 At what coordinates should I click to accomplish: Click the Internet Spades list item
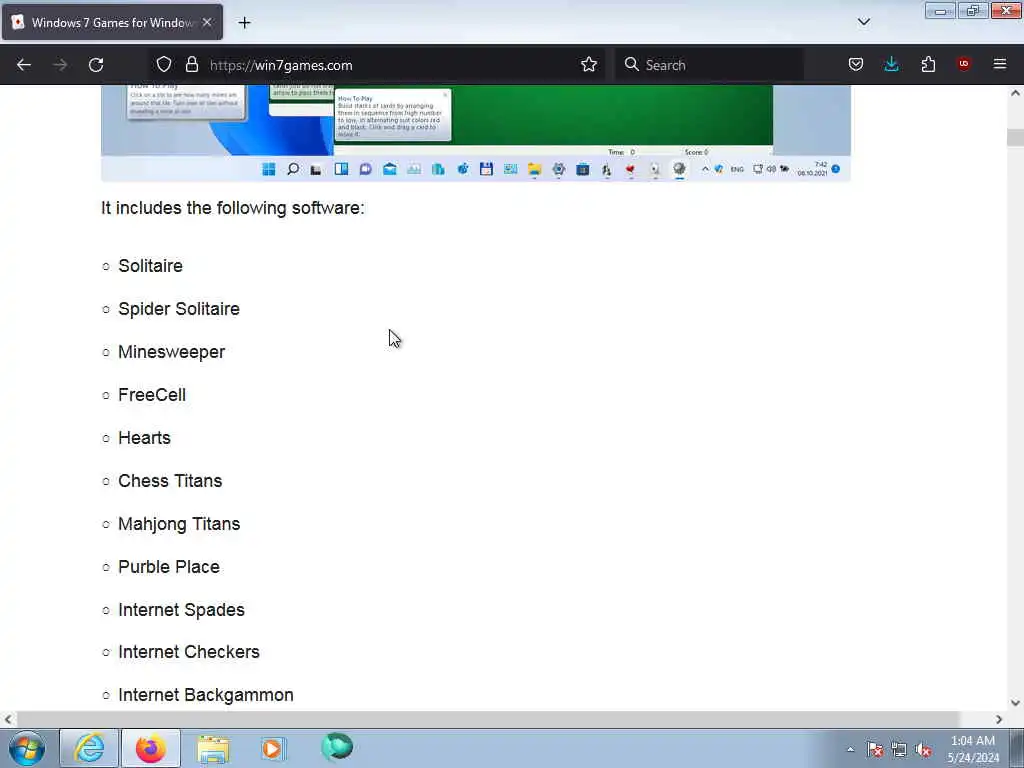[182, 610]
